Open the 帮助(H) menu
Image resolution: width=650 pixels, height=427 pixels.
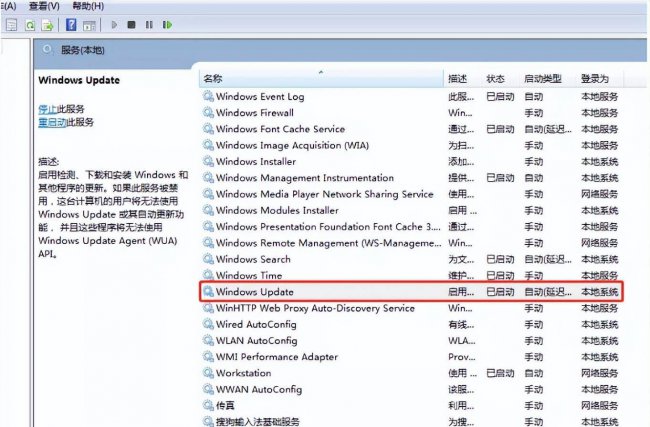88,6
